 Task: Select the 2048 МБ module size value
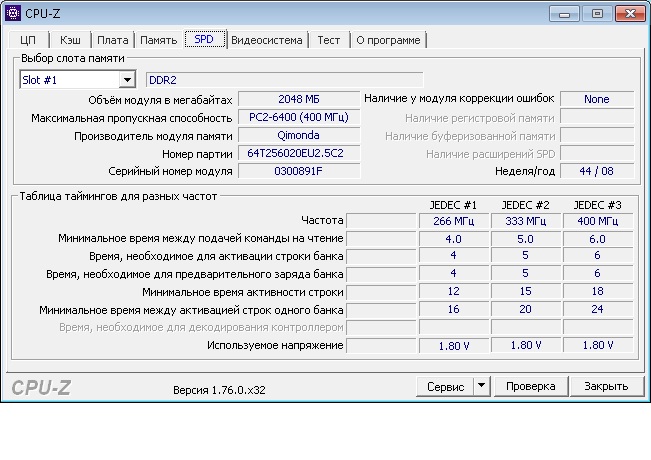point(299,99)
